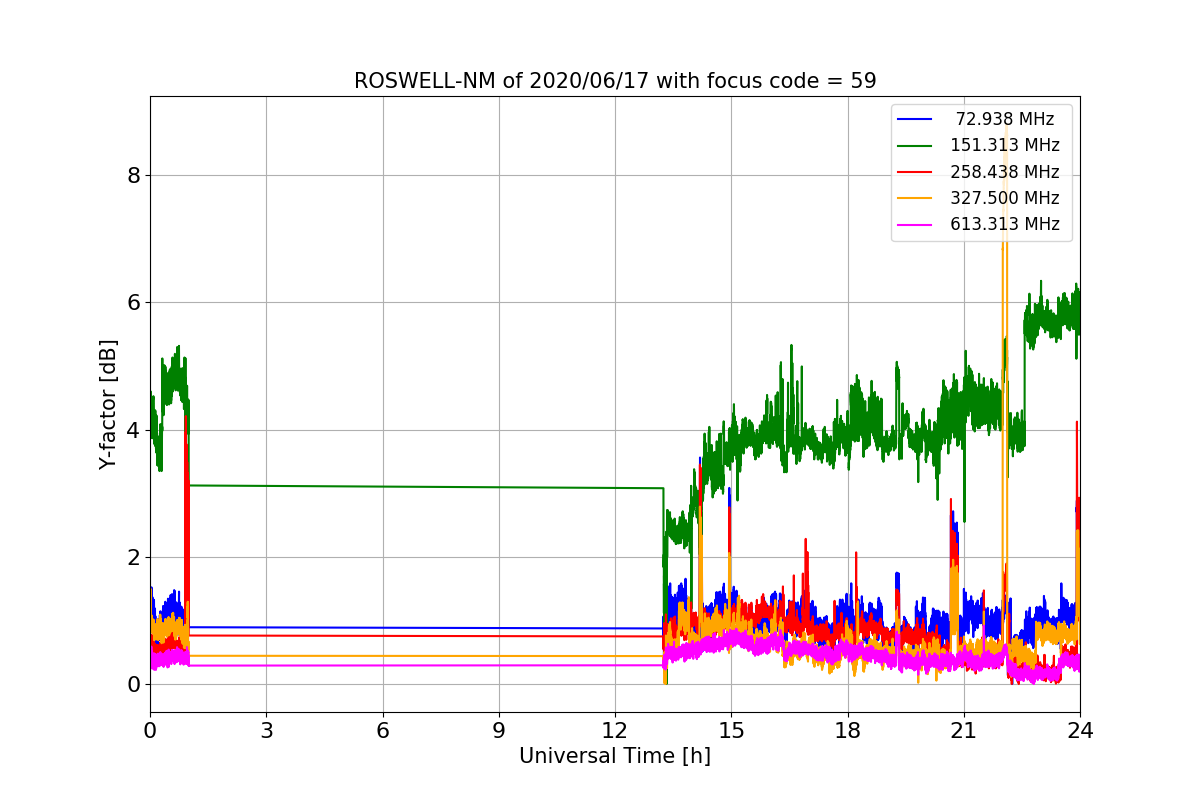Viewport: 1200px width, 800px height.
Task: Click the y-axis tick label 2
Action: (133, 557)
